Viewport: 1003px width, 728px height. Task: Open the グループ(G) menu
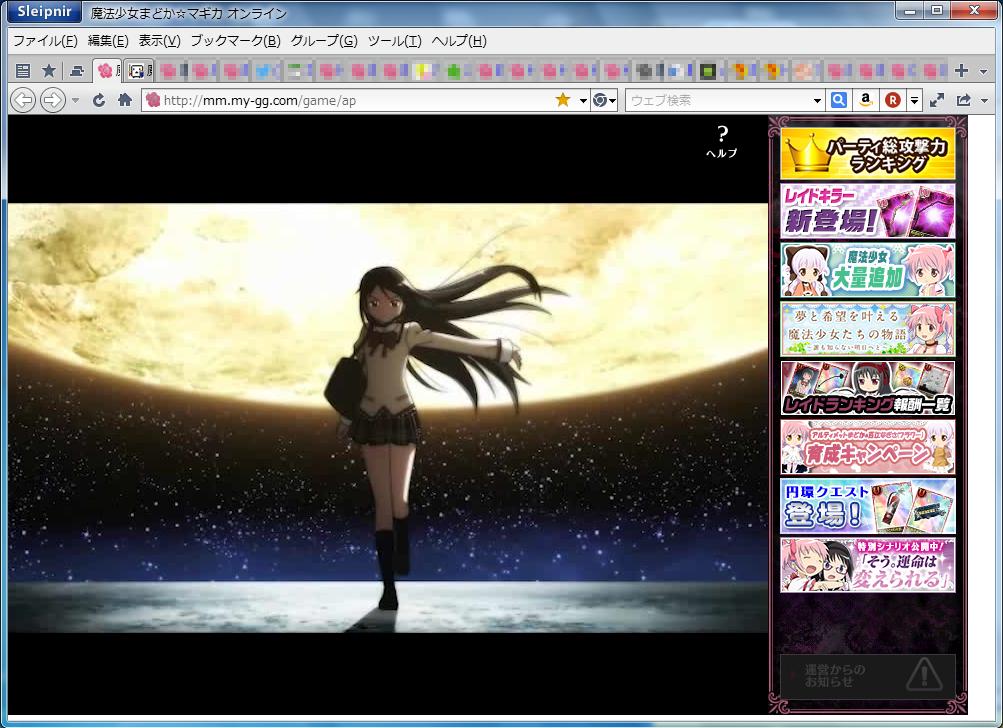324,41
